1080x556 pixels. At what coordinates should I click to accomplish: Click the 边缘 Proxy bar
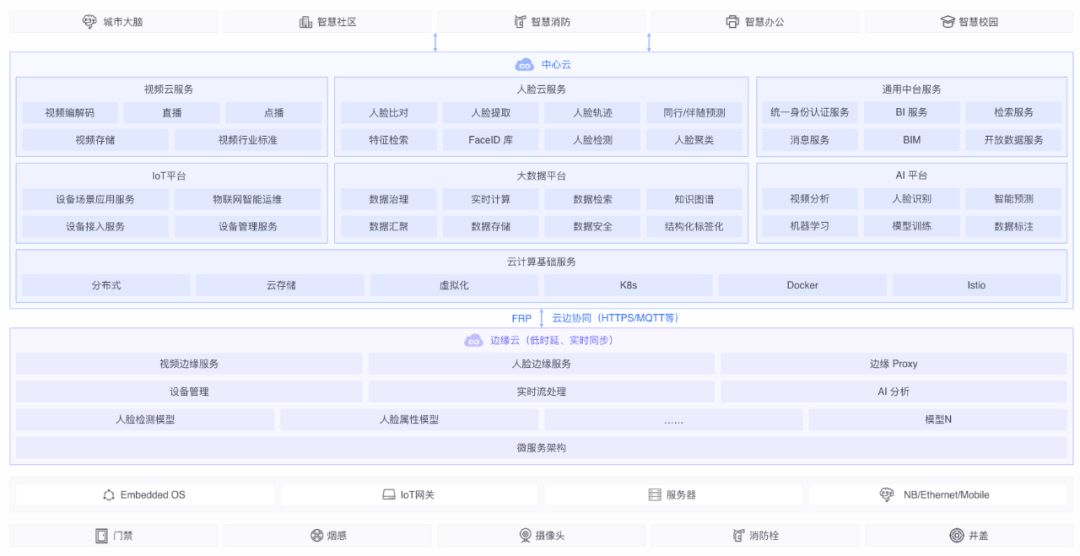[x=893, y=364]
